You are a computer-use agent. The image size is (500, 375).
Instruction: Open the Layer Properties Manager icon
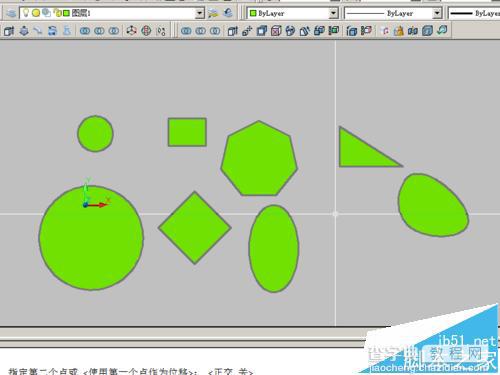point(11,13)
